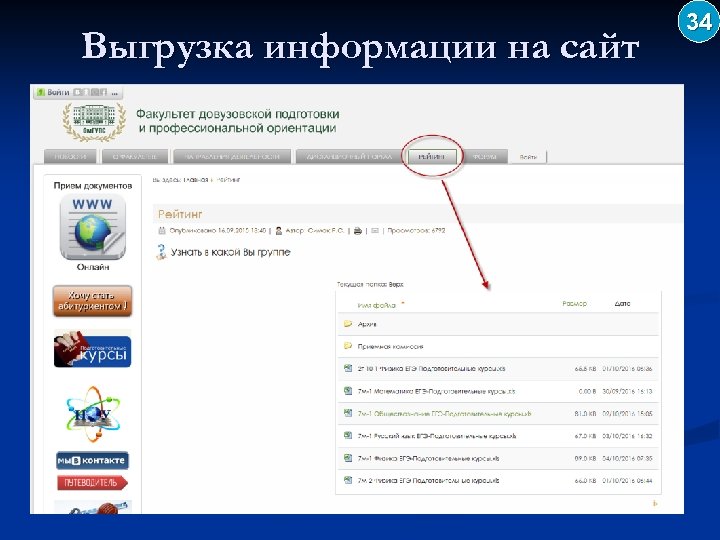This screenshot has width=720, height=540.
Task: Click spreadsheet icon for 7м-1 Русский язык file
Action: click(348, 435)
